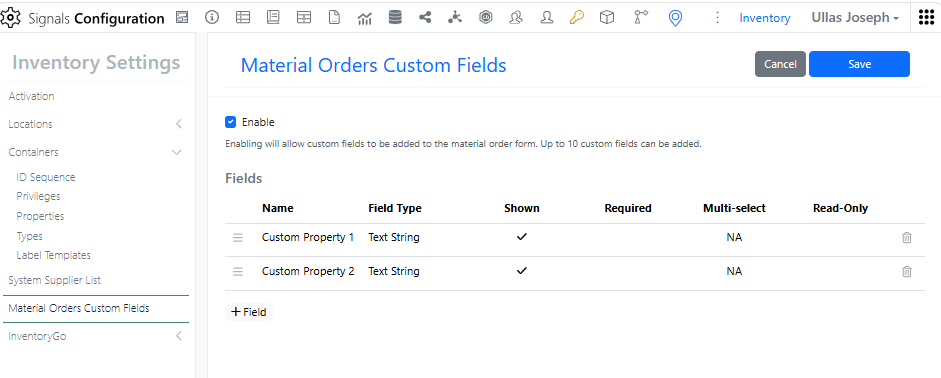Open Types under Containers

point(29,236)
